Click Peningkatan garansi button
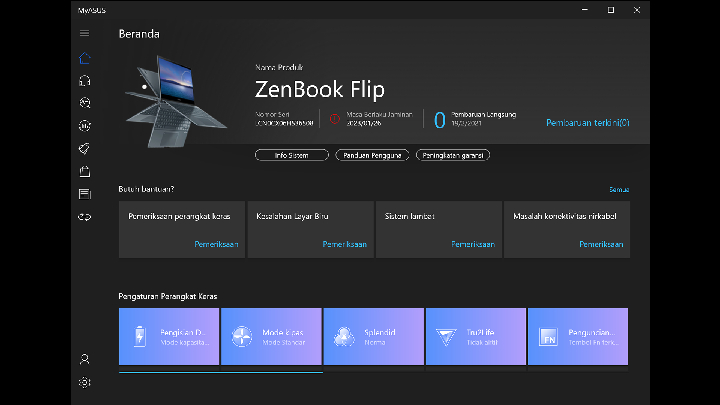This screenshot has width=720, height=405. point(454,155)
